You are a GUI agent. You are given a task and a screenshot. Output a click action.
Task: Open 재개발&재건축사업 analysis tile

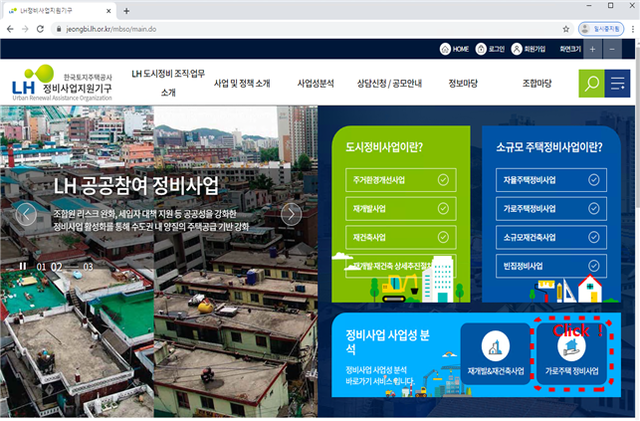pos(496,353)
